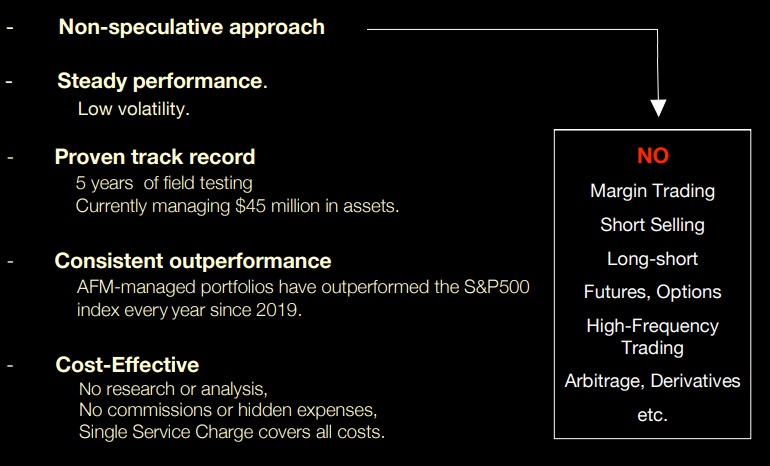Select the Non-speculative approach heading
Viewport: 770px width, 466px height.
click(192, 27)
